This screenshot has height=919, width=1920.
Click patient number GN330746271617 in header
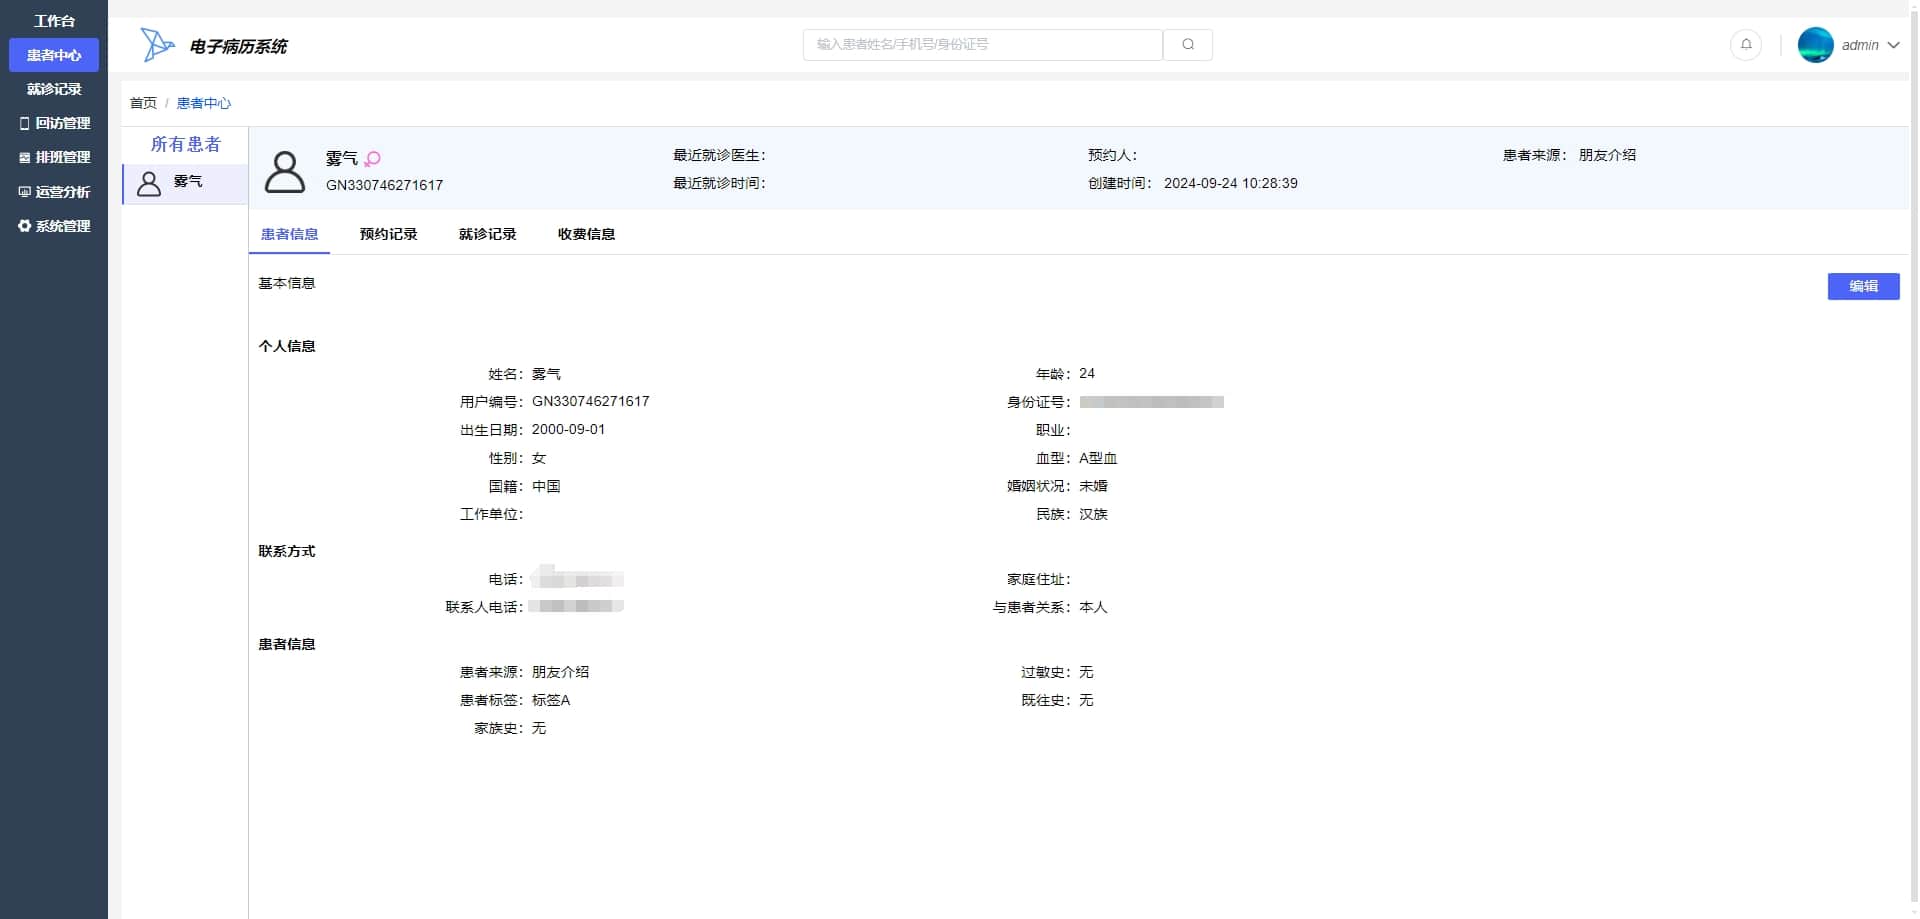(384, 185)
